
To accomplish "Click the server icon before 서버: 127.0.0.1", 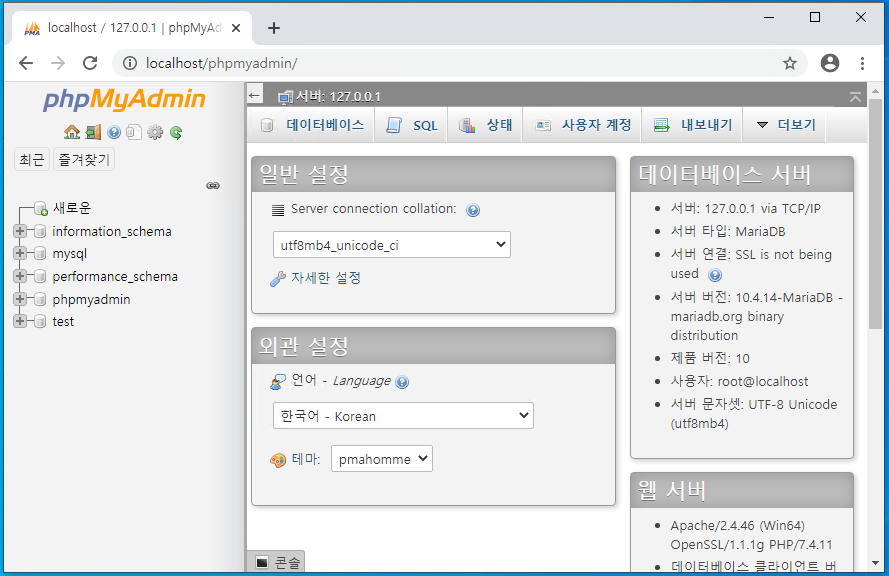I will pos(285,97).
